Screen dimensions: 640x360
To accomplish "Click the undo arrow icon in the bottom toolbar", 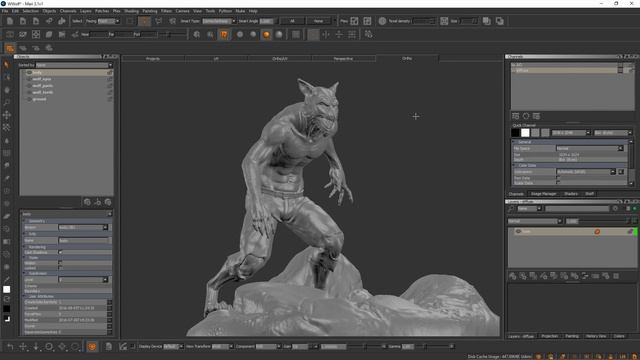I will (x=10, y=347).
